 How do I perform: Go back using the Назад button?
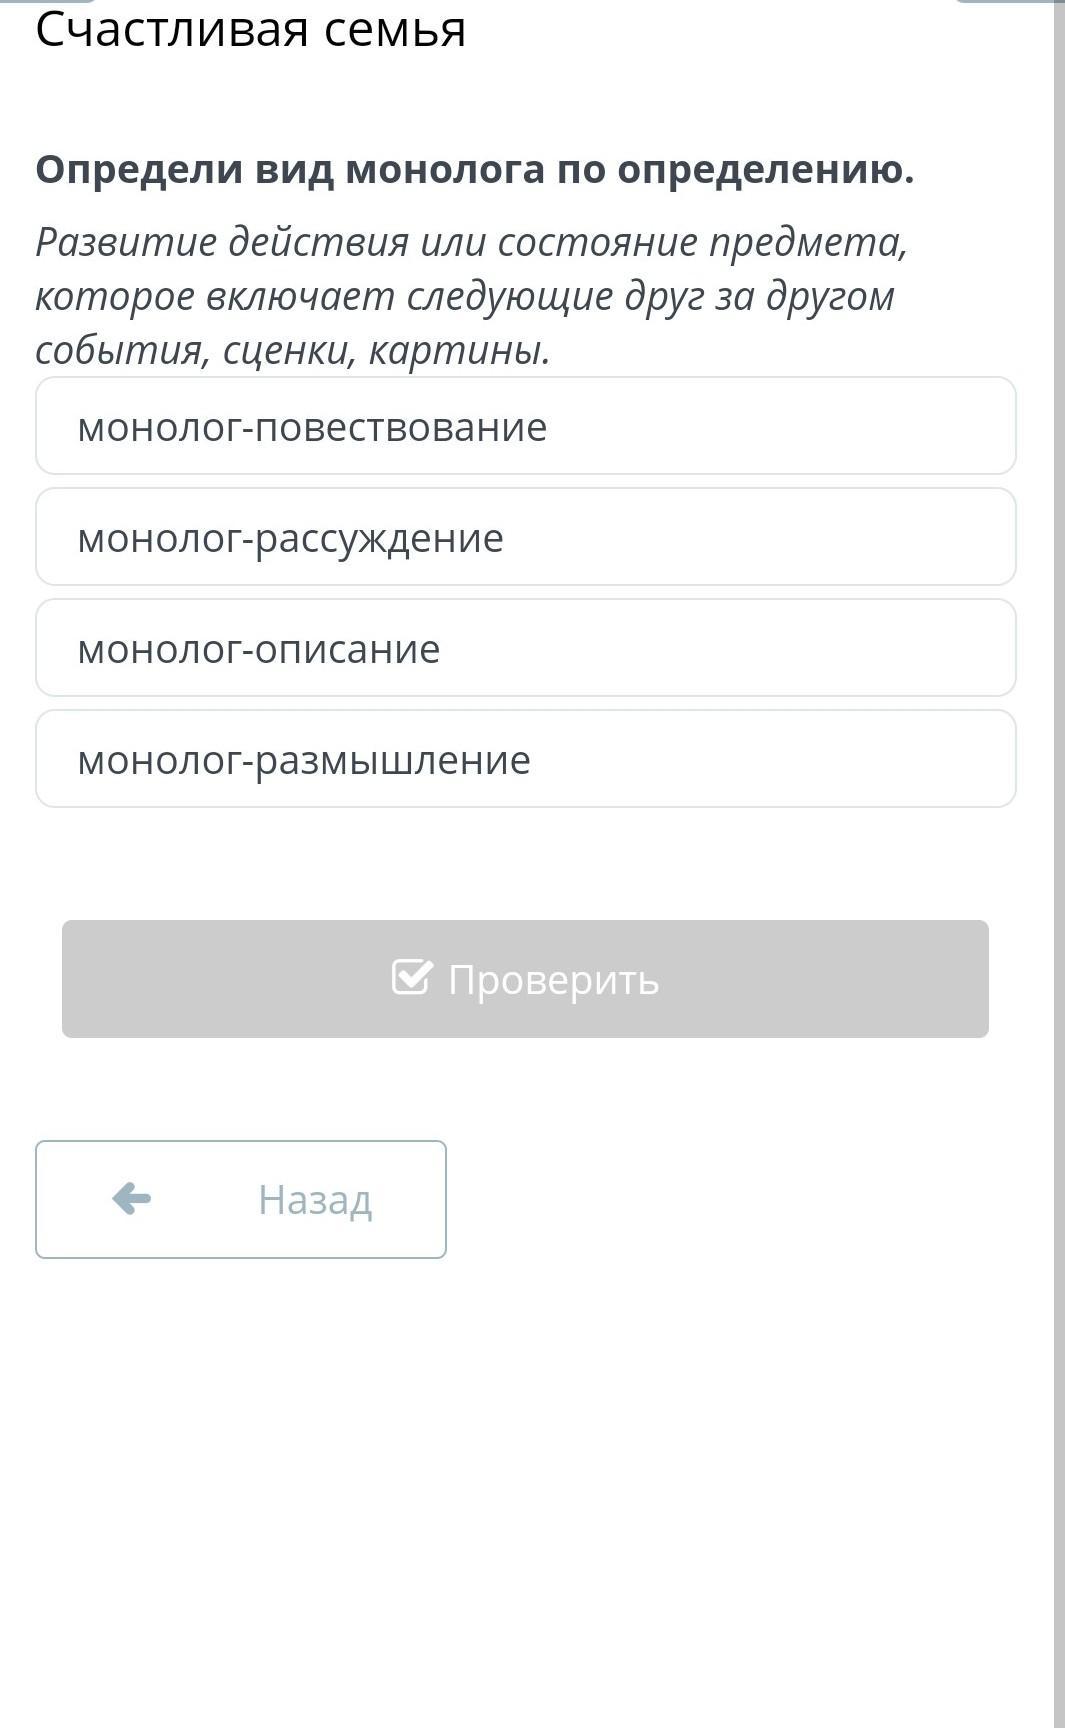coord(240,1199)
